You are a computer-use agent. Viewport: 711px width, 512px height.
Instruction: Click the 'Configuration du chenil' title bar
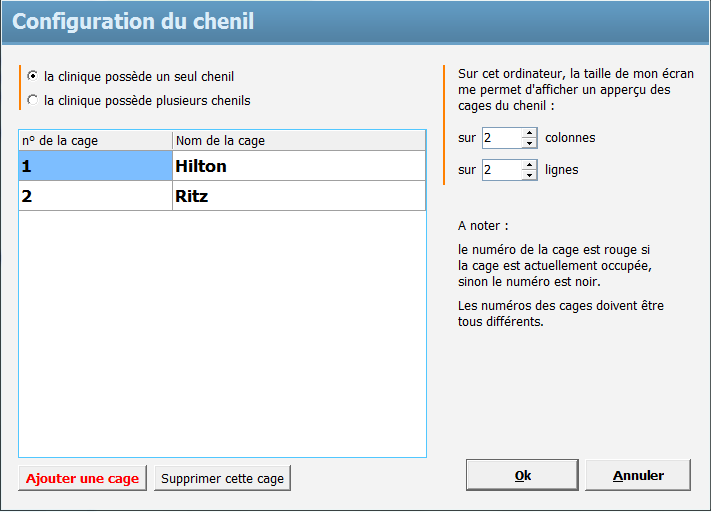355,22
